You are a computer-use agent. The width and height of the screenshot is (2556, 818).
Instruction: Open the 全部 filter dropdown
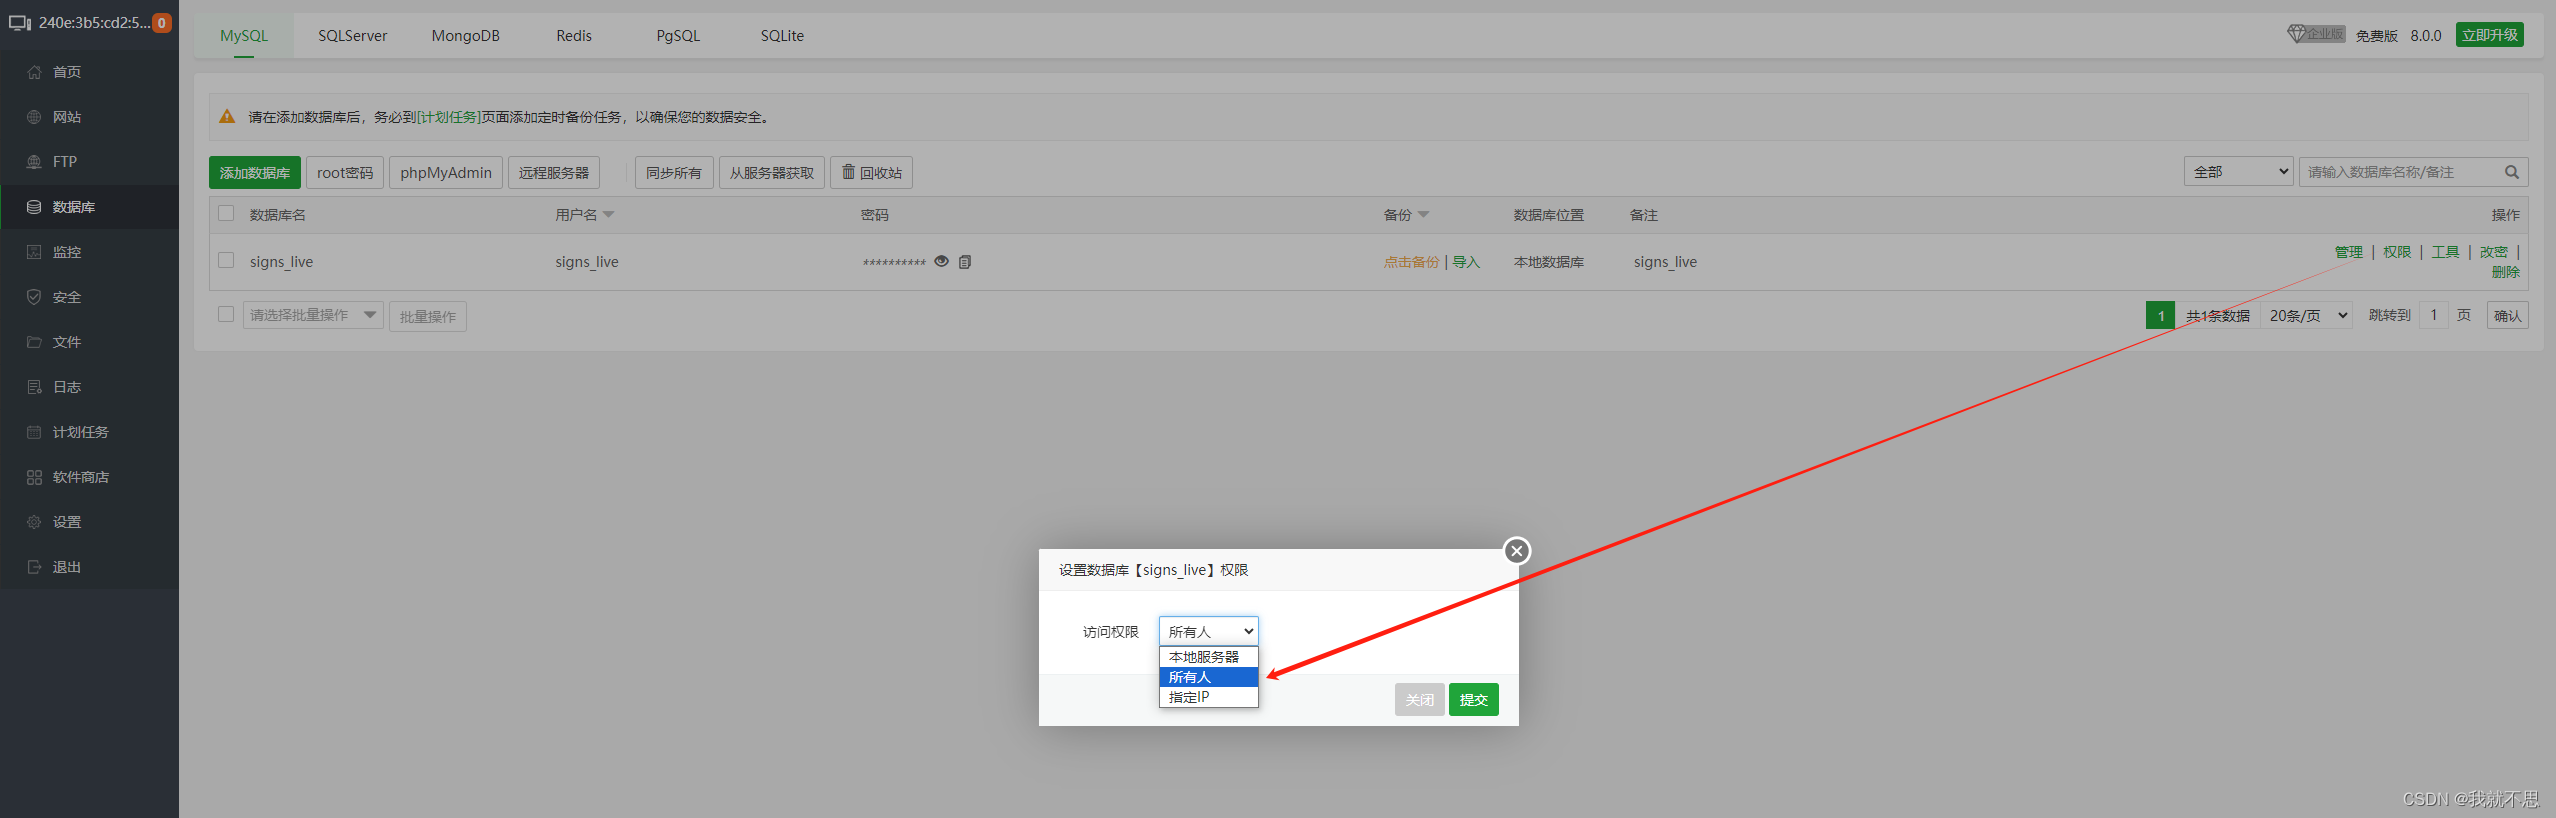click(2238, 172)
